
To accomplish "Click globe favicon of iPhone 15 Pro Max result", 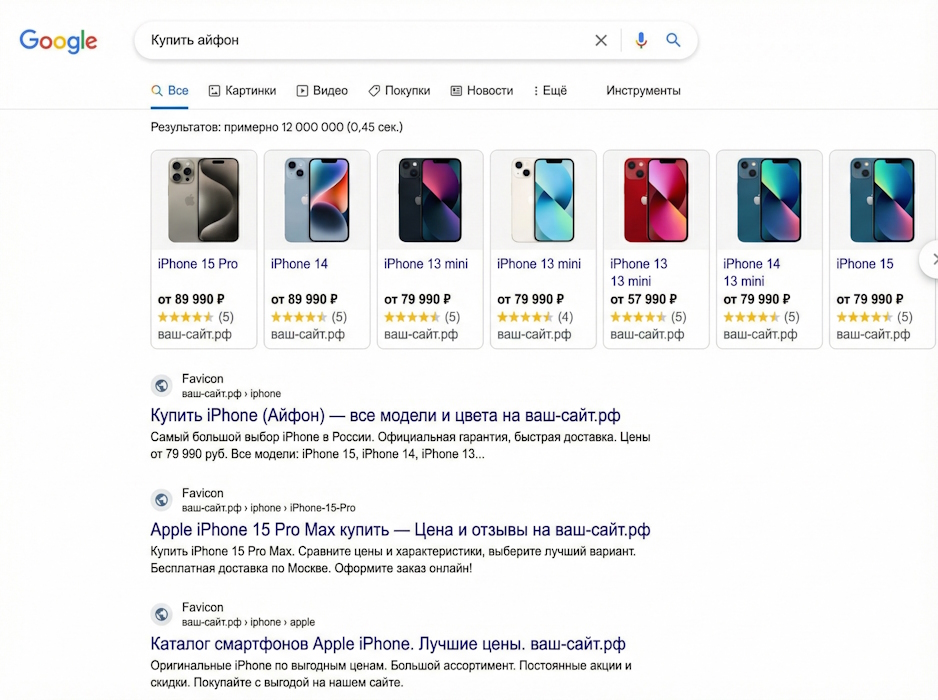I will pos(161,500).
